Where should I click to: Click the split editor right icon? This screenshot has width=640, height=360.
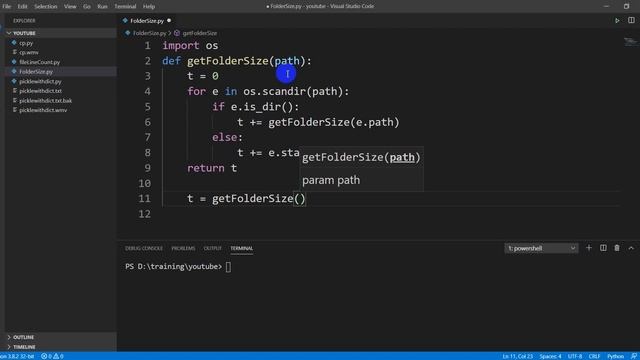tap(631, 20)
